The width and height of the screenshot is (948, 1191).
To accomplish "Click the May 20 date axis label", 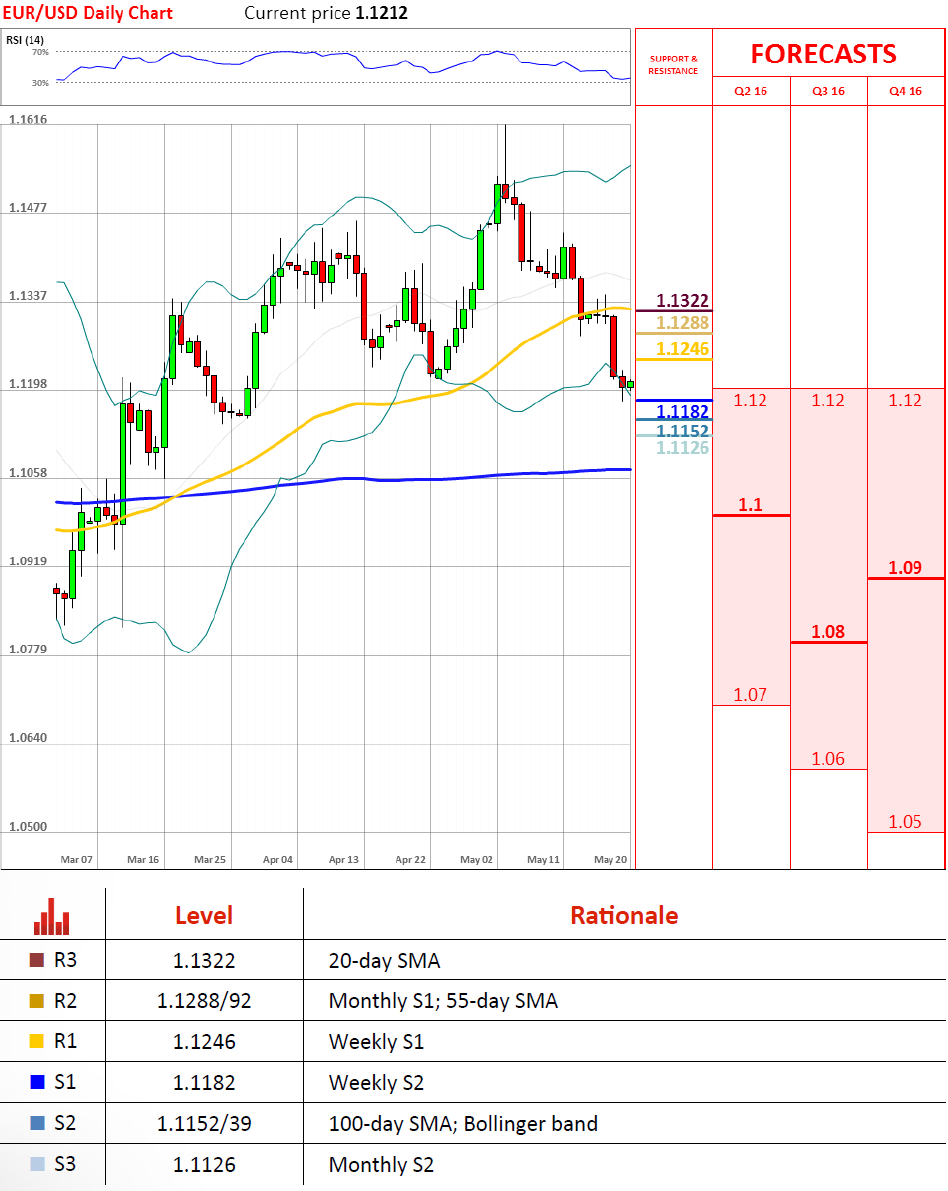I will 611,859.
